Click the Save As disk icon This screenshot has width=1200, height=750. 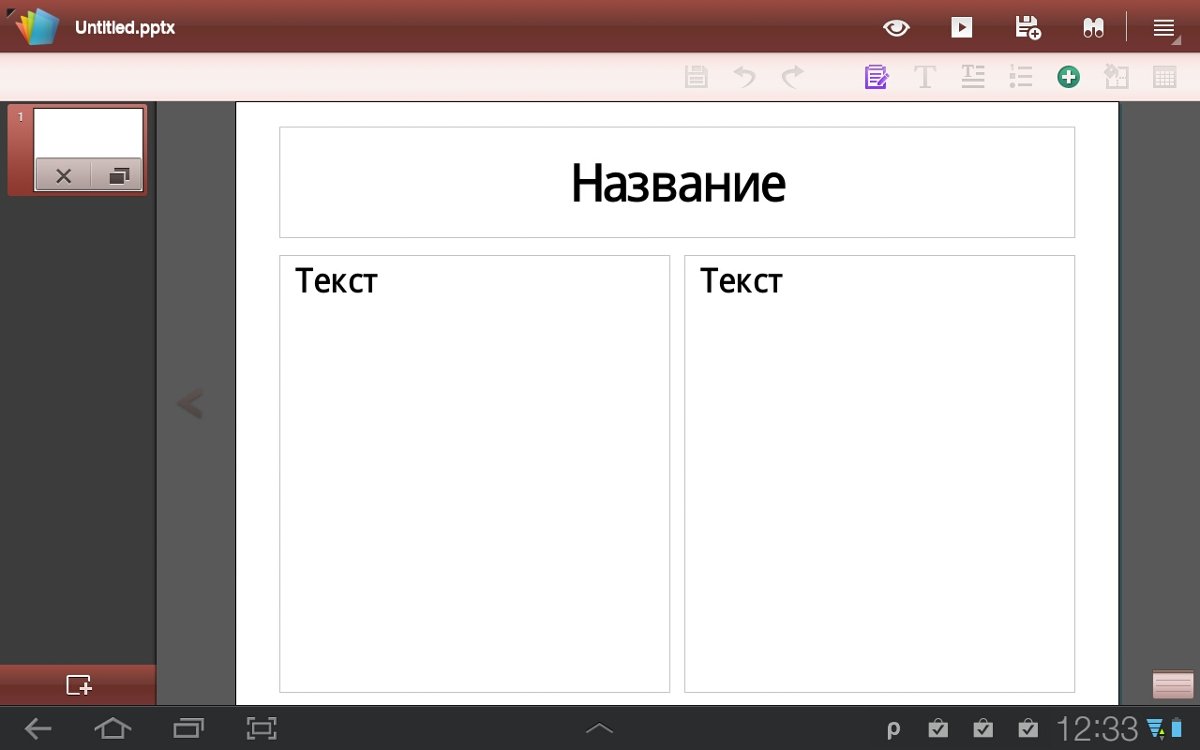tap(1027, 28)
